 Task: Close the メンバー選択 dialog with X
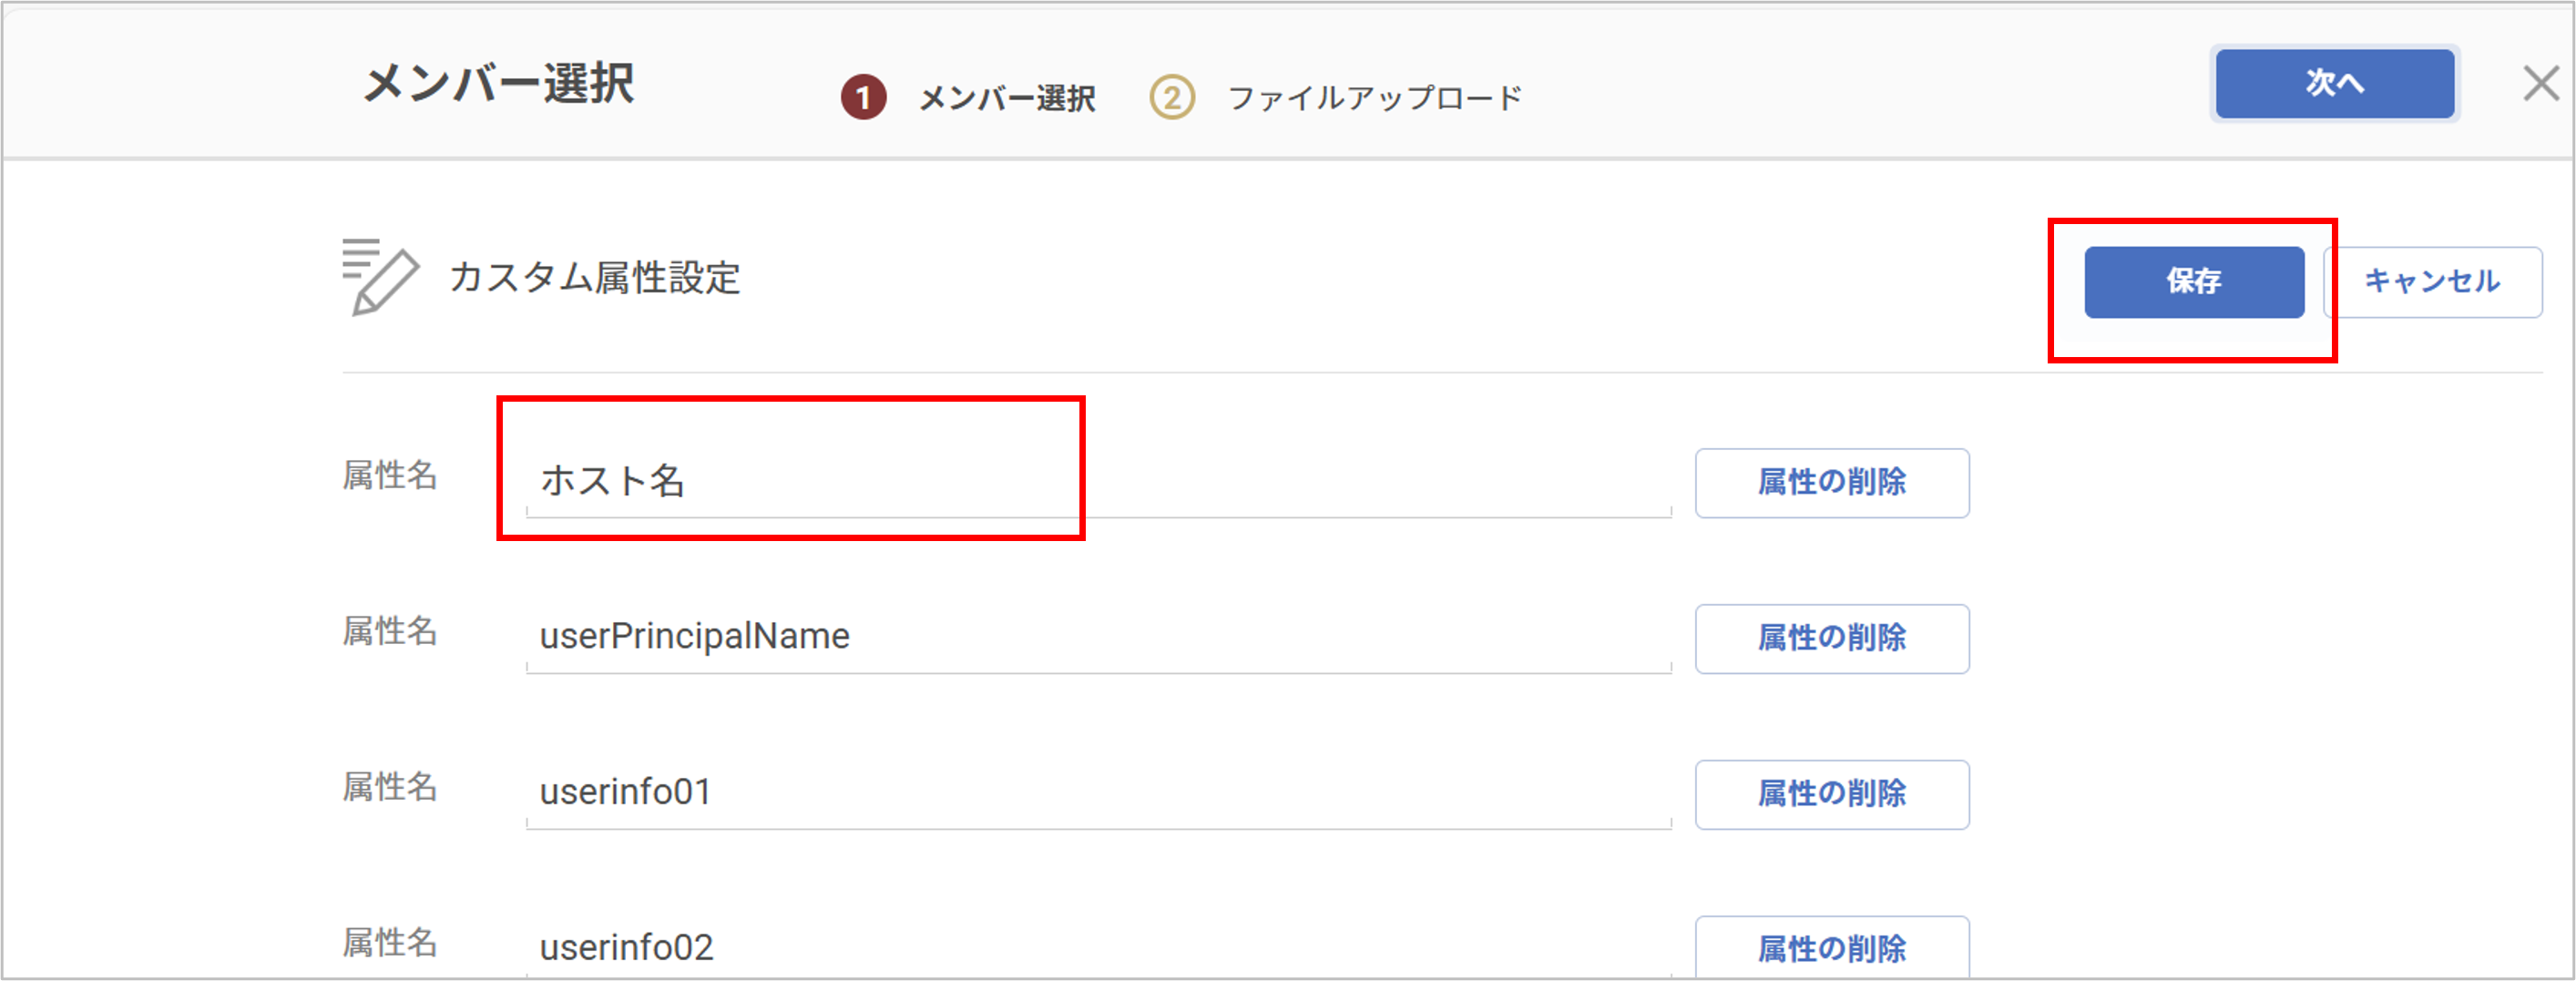(x=2540, y=83)
